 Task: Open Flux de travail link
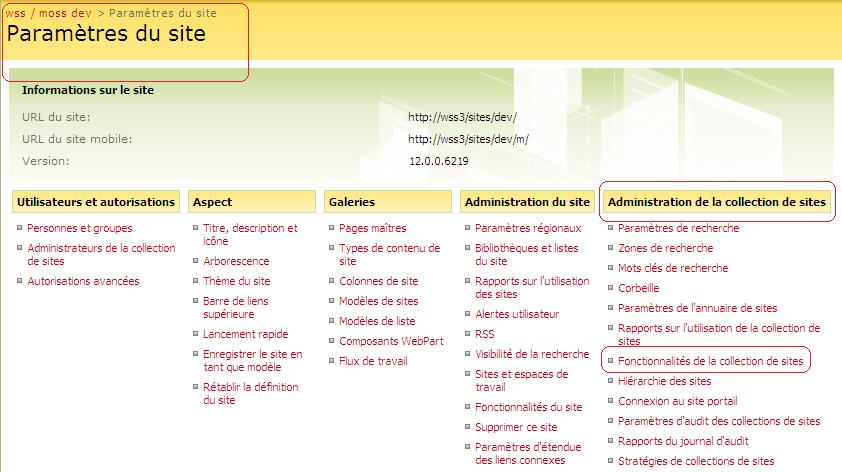[x=372, y=361]
